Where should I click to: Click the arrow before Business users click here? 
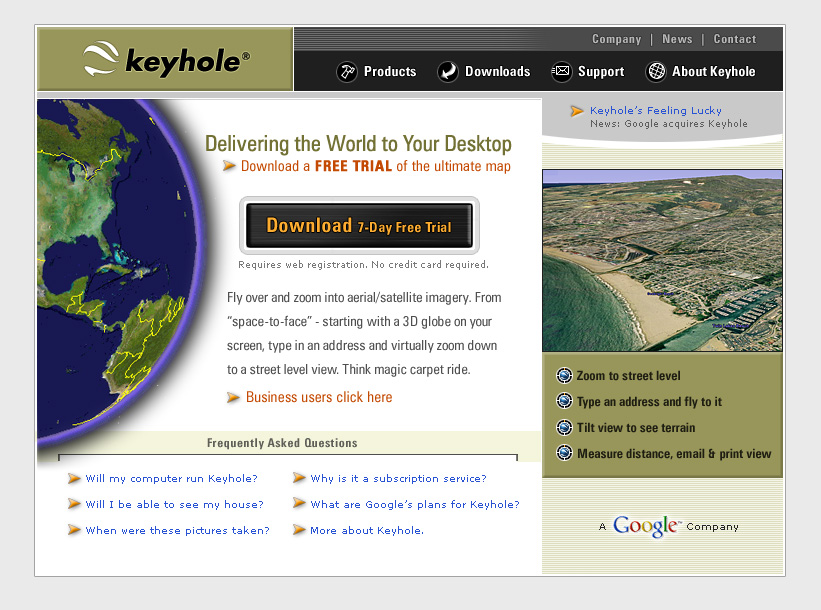coord(233,397)
